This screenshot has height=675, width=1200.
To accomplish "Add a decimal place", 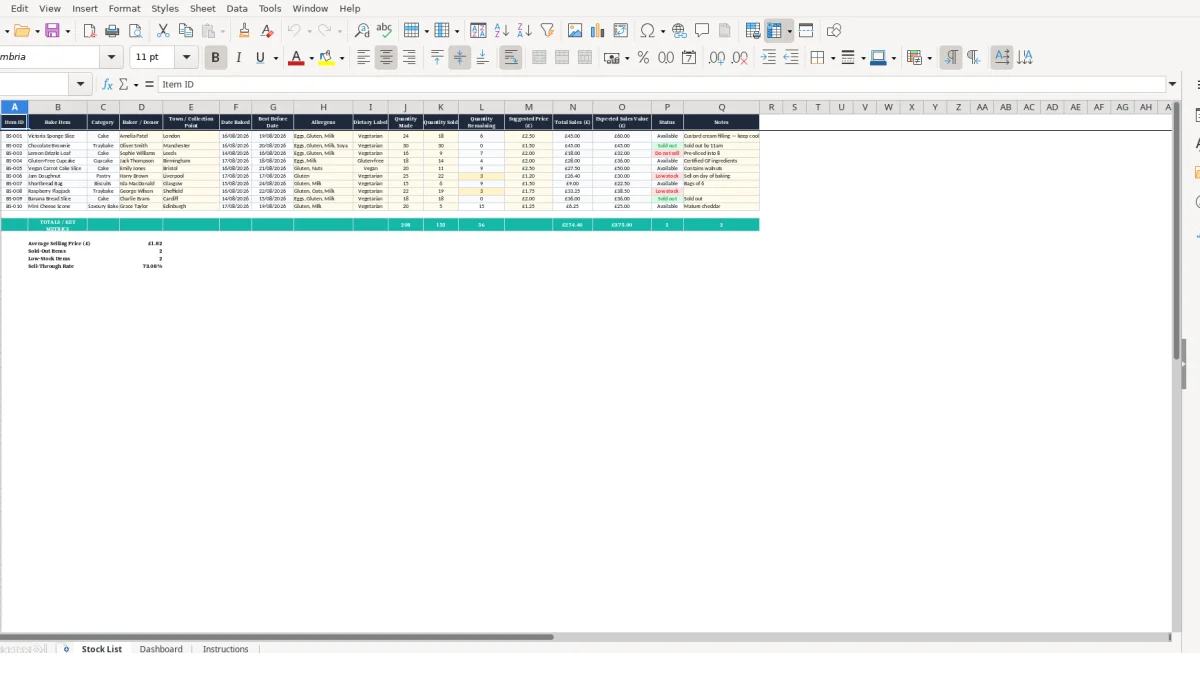I will click(x=717, y=58).
